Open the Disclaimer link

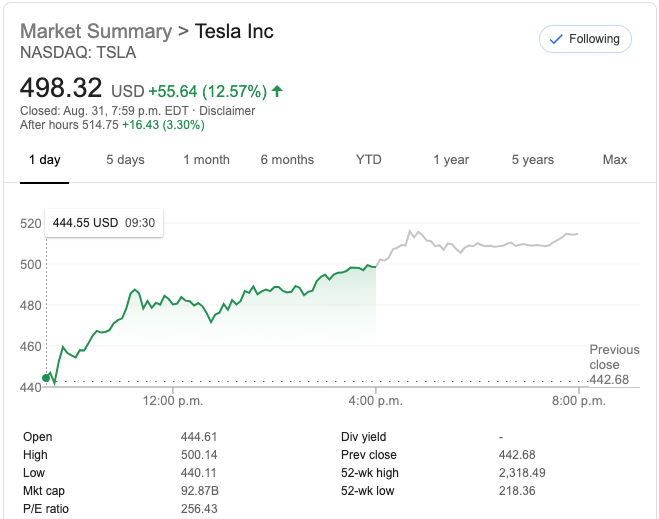[227, 111]
